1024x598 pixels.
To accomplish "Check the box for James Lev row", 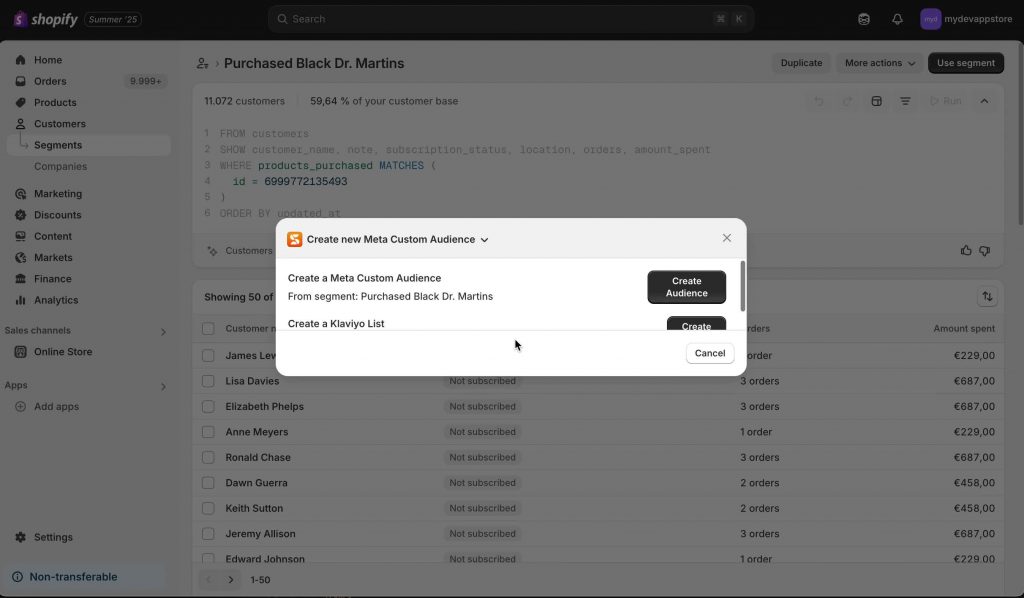I will (x=208, y=356).
